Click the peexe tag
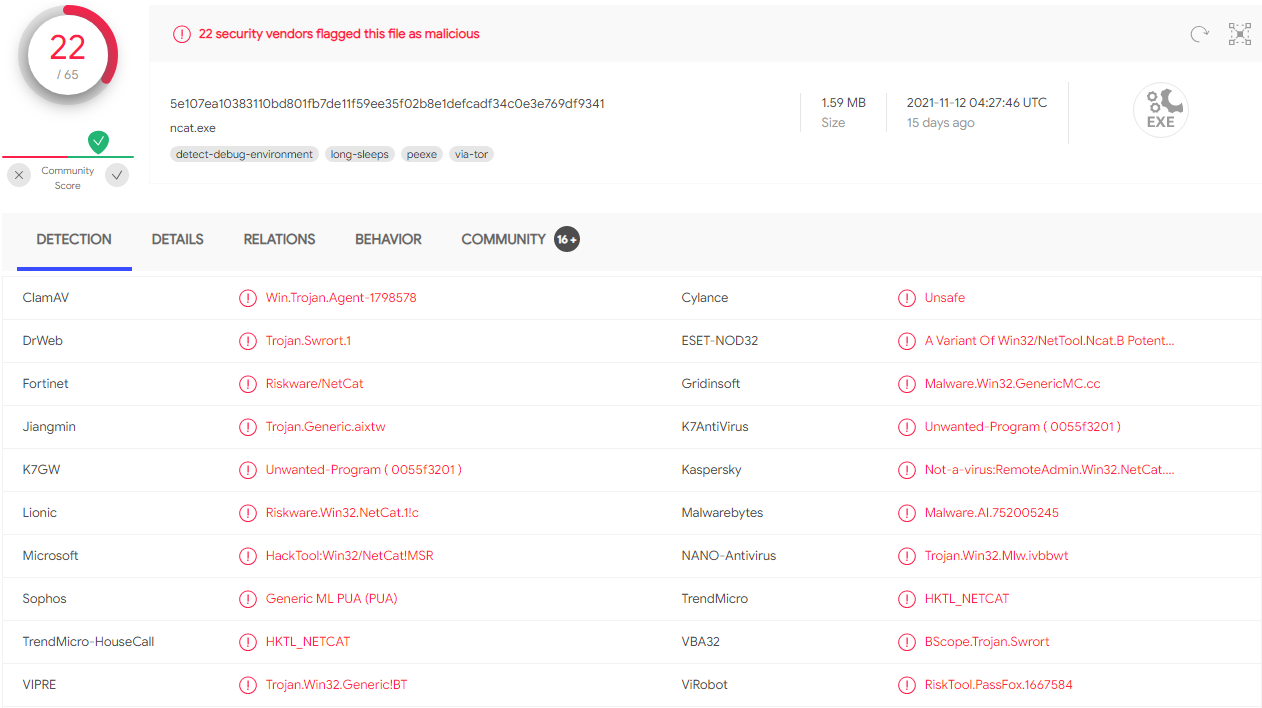This screenshot has width=1262, height=708. click(x=422, y=155)
